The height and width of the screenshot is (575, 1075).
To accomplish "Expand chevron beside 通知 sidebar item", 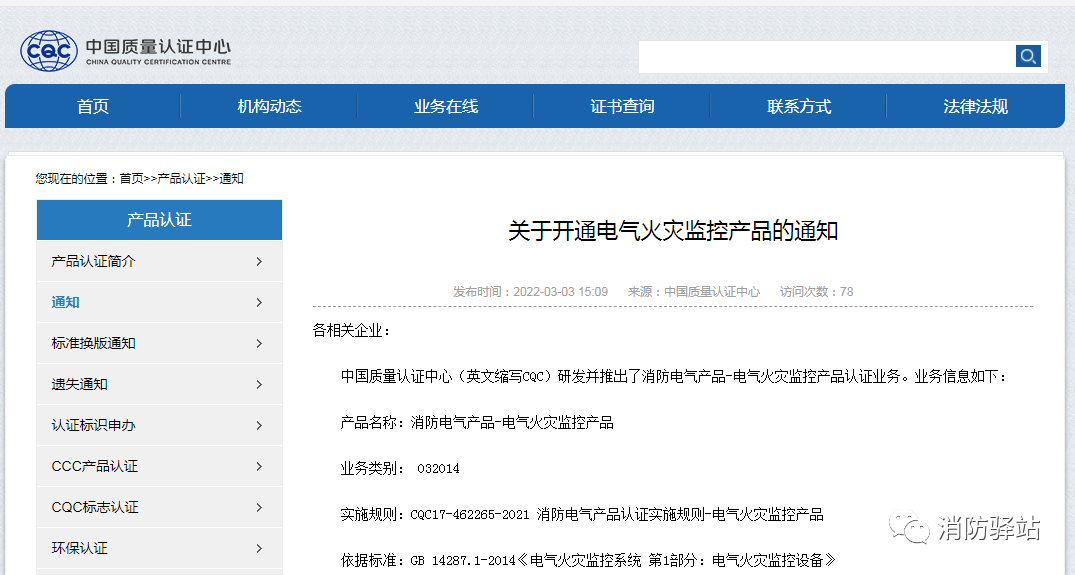I will tap(259, 303).
